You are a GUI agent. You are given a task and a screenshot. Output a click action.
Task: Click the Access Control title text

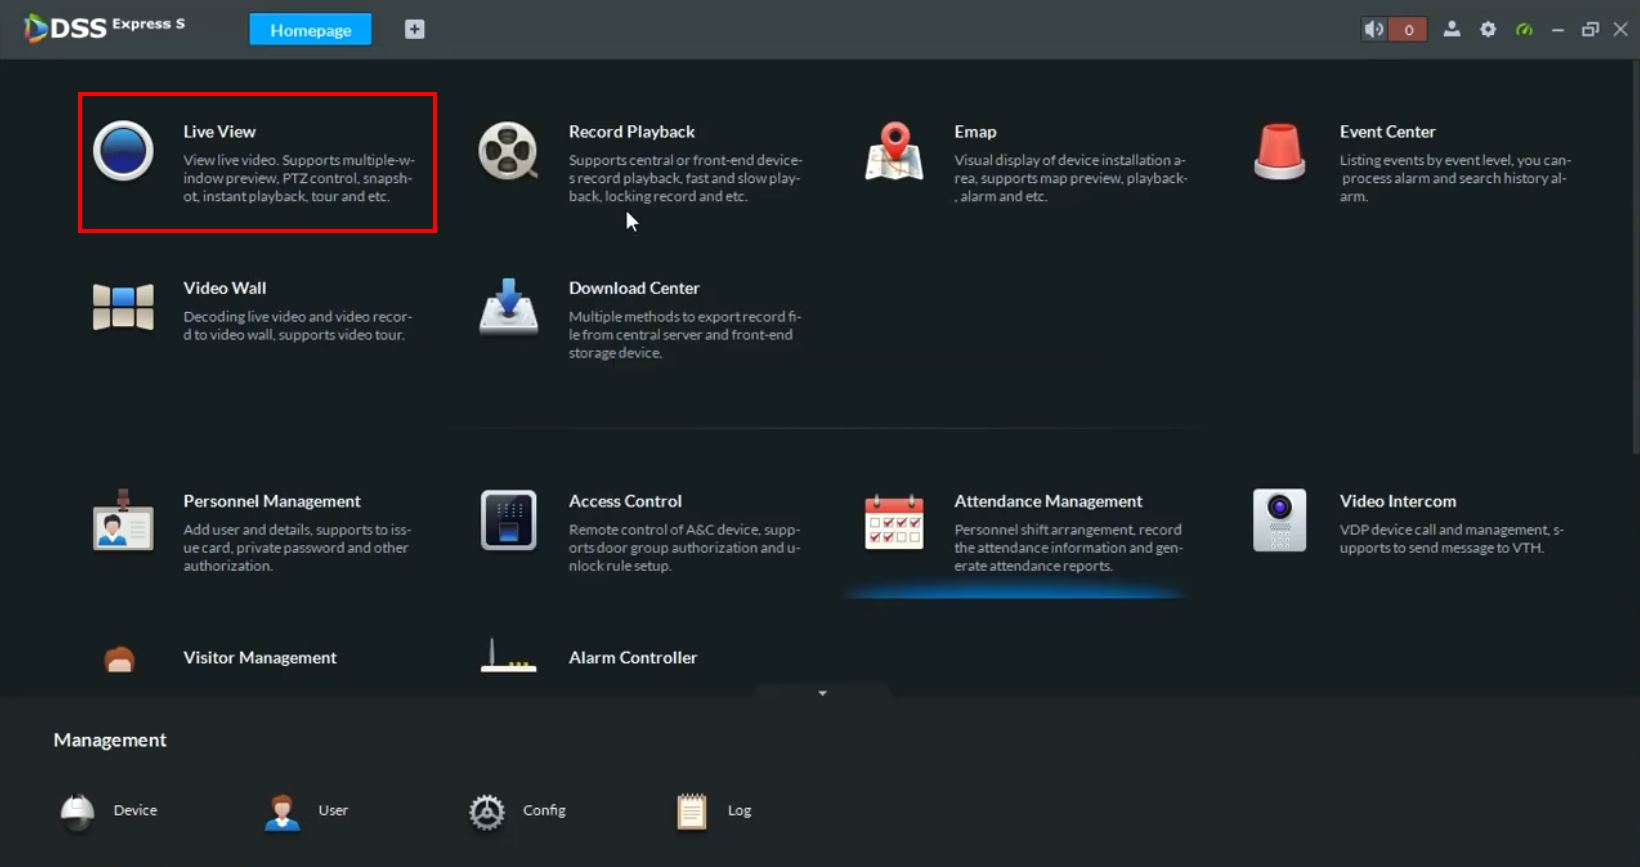(625, 501)
